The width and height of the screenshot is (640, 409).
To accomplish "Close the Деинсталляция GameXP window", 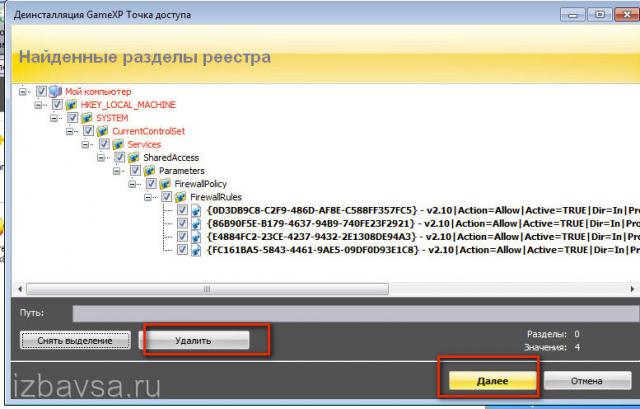I will [x=627, y=15].
